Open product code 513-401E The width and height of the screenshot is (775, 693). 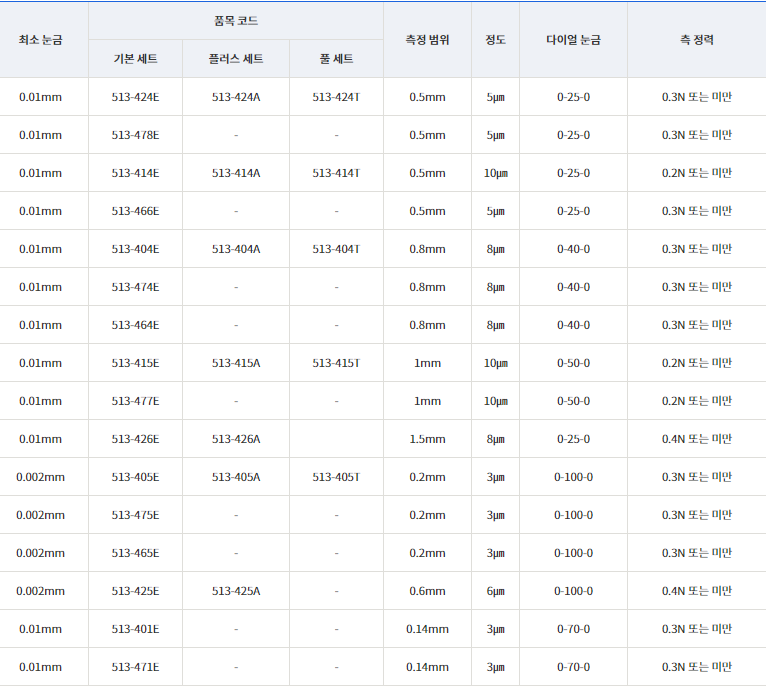pyautogui.click(x=135, y=629)
